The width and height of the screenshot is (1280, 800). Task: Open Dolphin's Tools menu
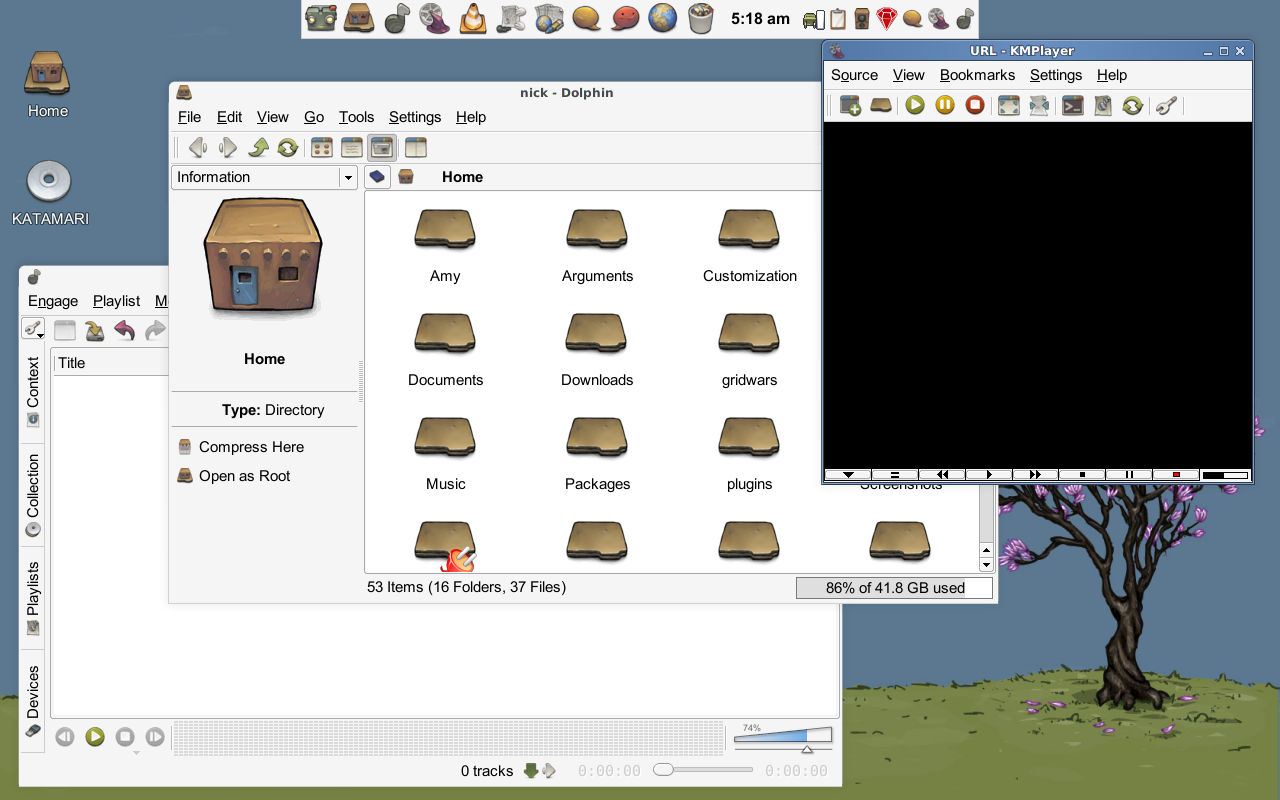click(x=356, y=117)
